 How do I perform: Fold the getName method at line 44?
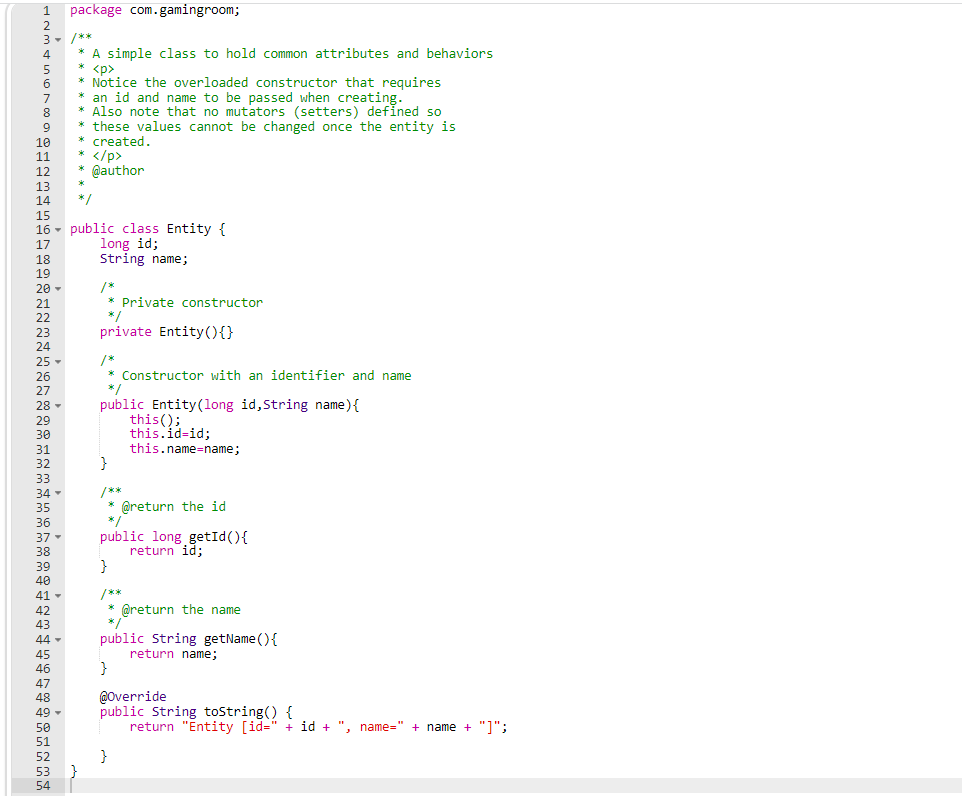58,640
